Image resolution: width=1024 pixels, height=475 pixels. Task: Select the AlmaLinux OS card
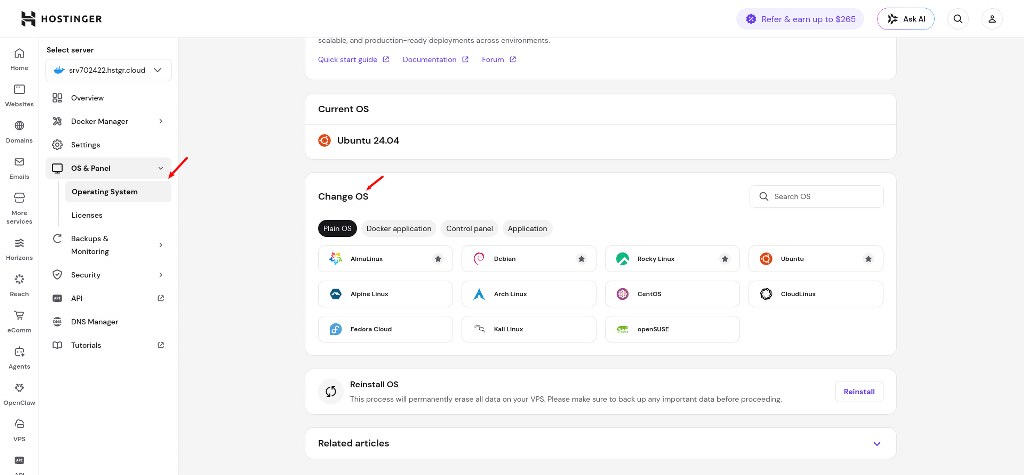[x=385, y=259]
